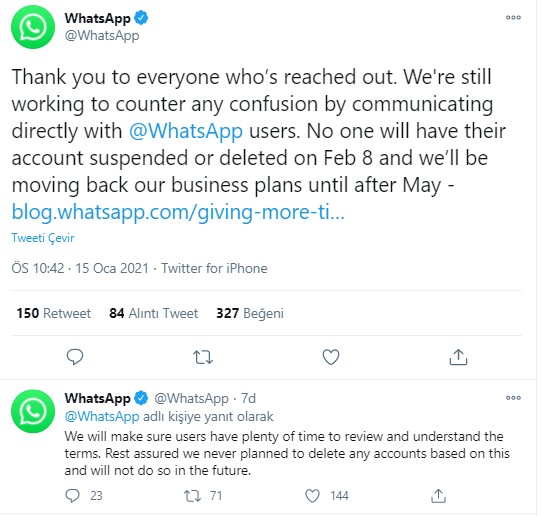The height and width of the screenshot is (516, 541).
Task: Click the reply icon under main tweet
Action: [x=75, y=357]
